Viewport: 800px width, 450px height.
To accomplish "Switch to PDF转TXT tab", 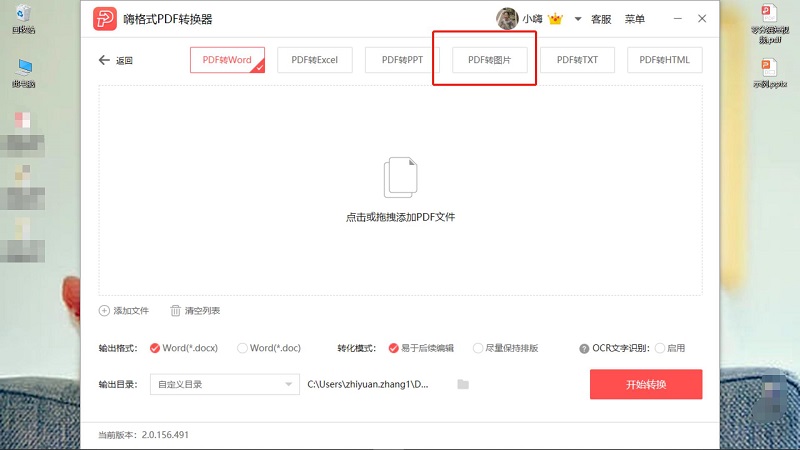I will (577, 60).
